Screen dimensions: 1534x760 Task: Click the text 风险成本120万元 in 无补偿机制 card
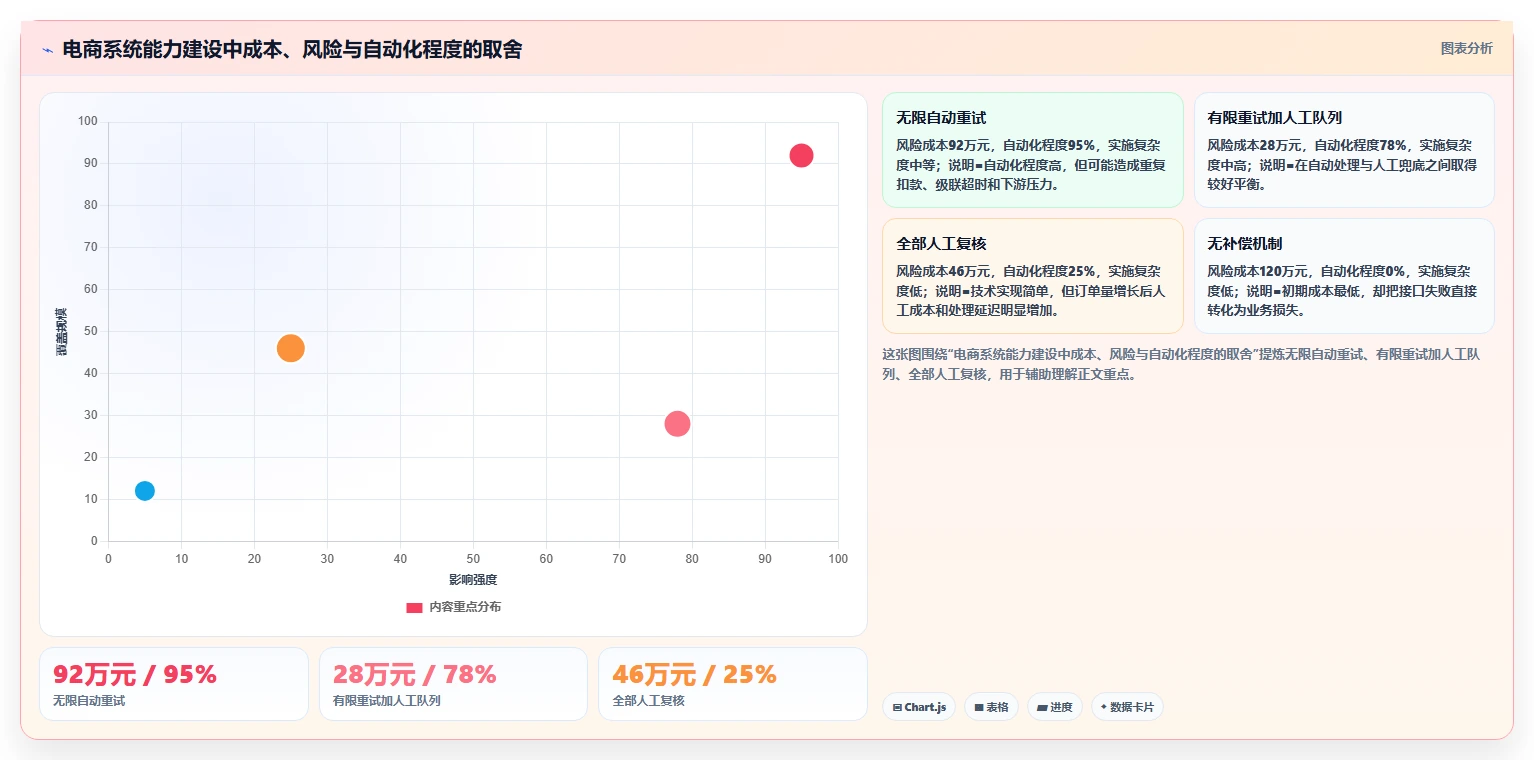pos(1258,271)
